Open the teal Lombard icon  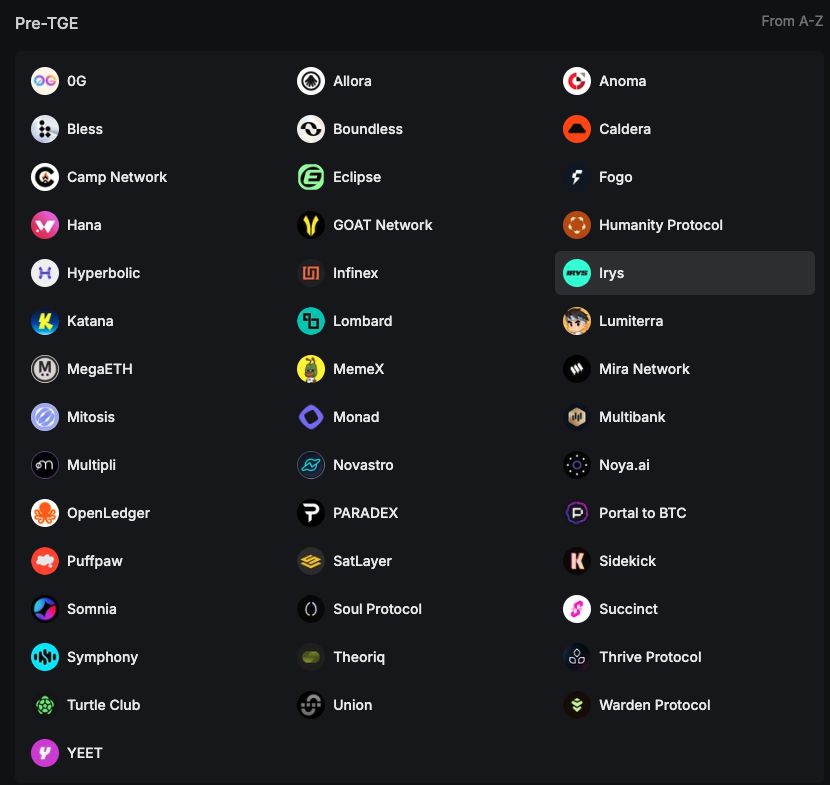pyautogui.click(x=311, y=321)
